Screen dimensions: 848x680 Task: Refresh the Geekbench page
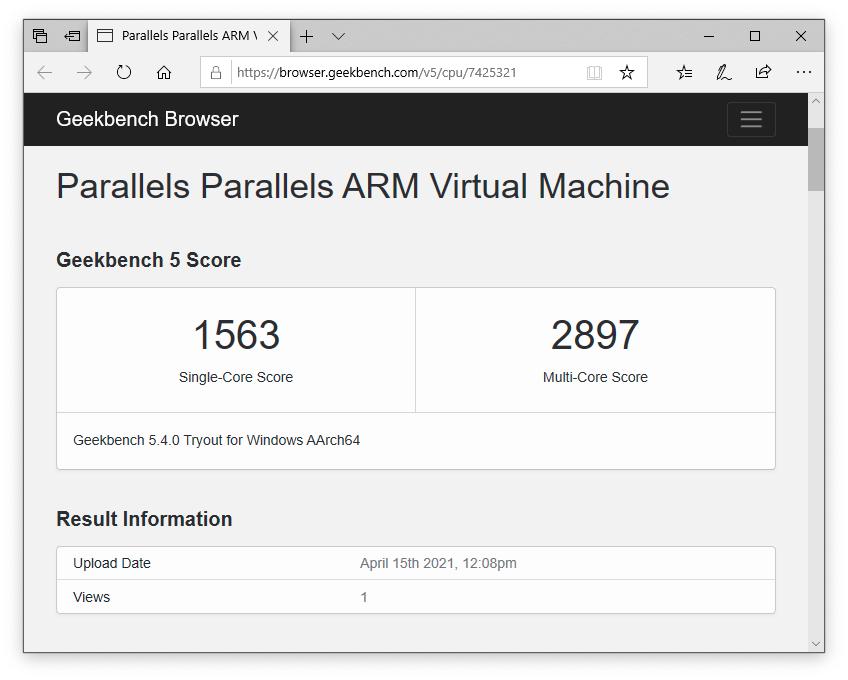point(124,72)
